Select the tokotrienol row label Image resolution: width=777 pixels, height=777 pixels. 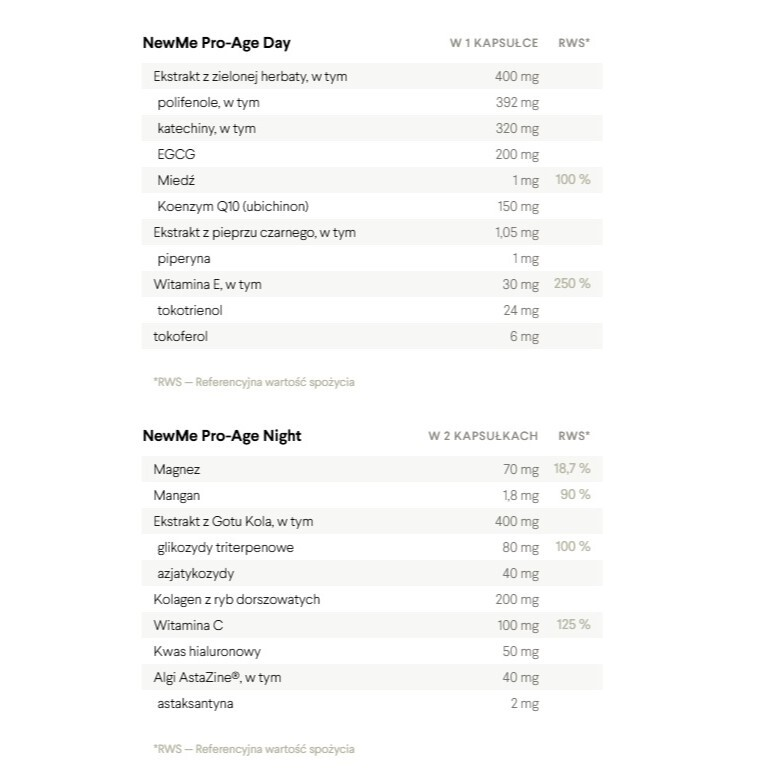coord(190,310)
